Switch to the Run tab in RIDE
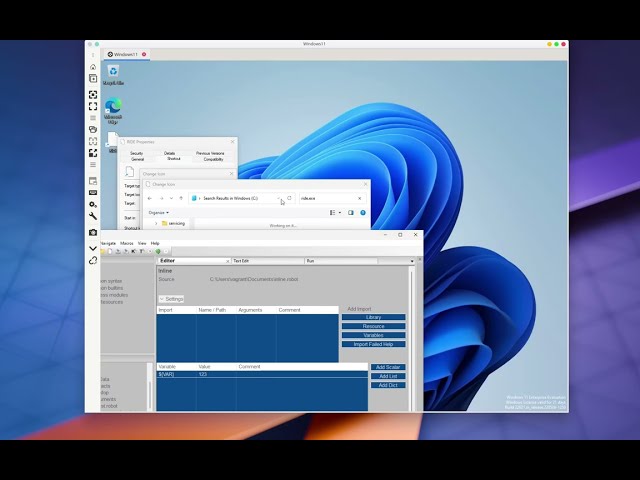This screenshot has height=480, width=640. (341, 261)
